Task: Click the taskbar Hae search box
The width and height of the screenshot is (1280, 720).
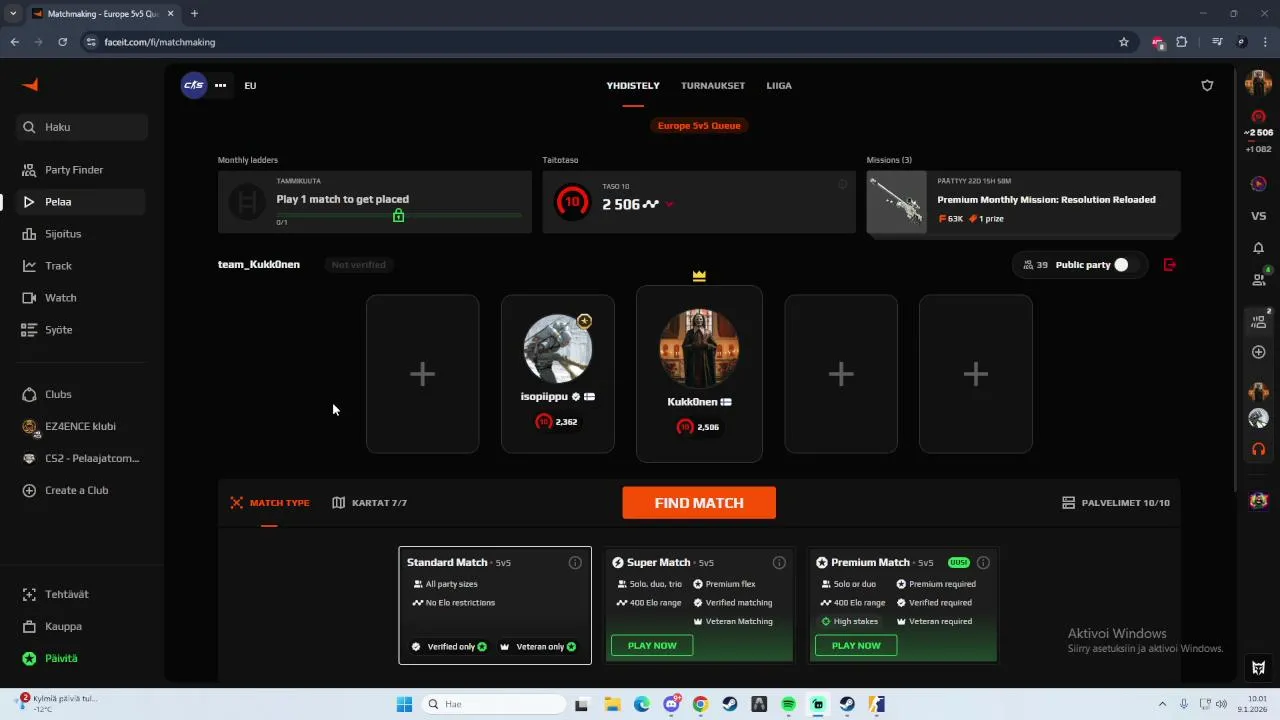Action: pyautogui.click(x=494, y=704)
